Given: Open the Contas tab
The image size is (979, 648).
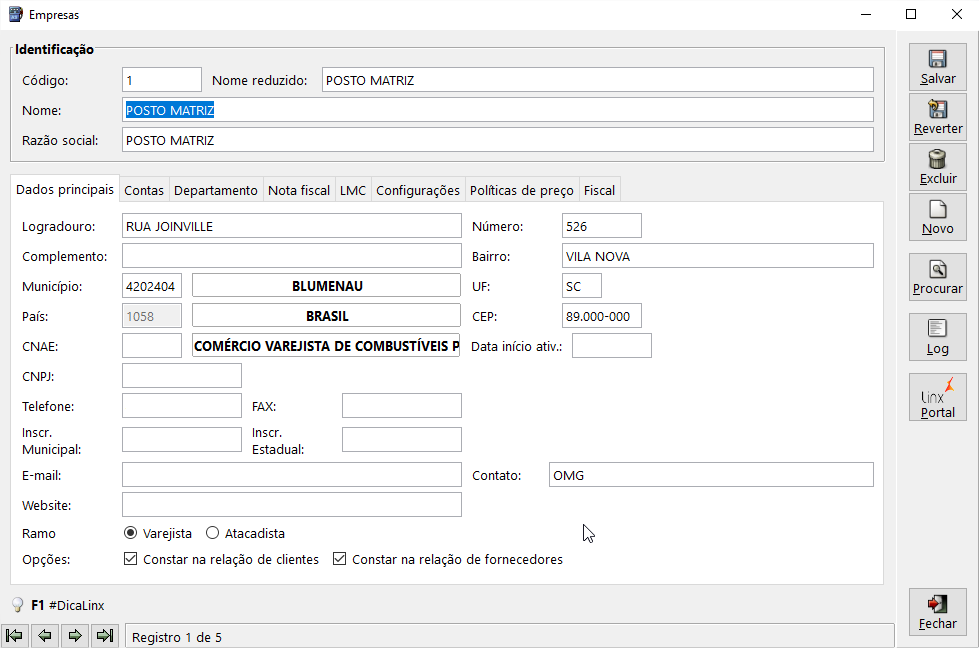Looking at the screenshot, I should pos(144,190).
